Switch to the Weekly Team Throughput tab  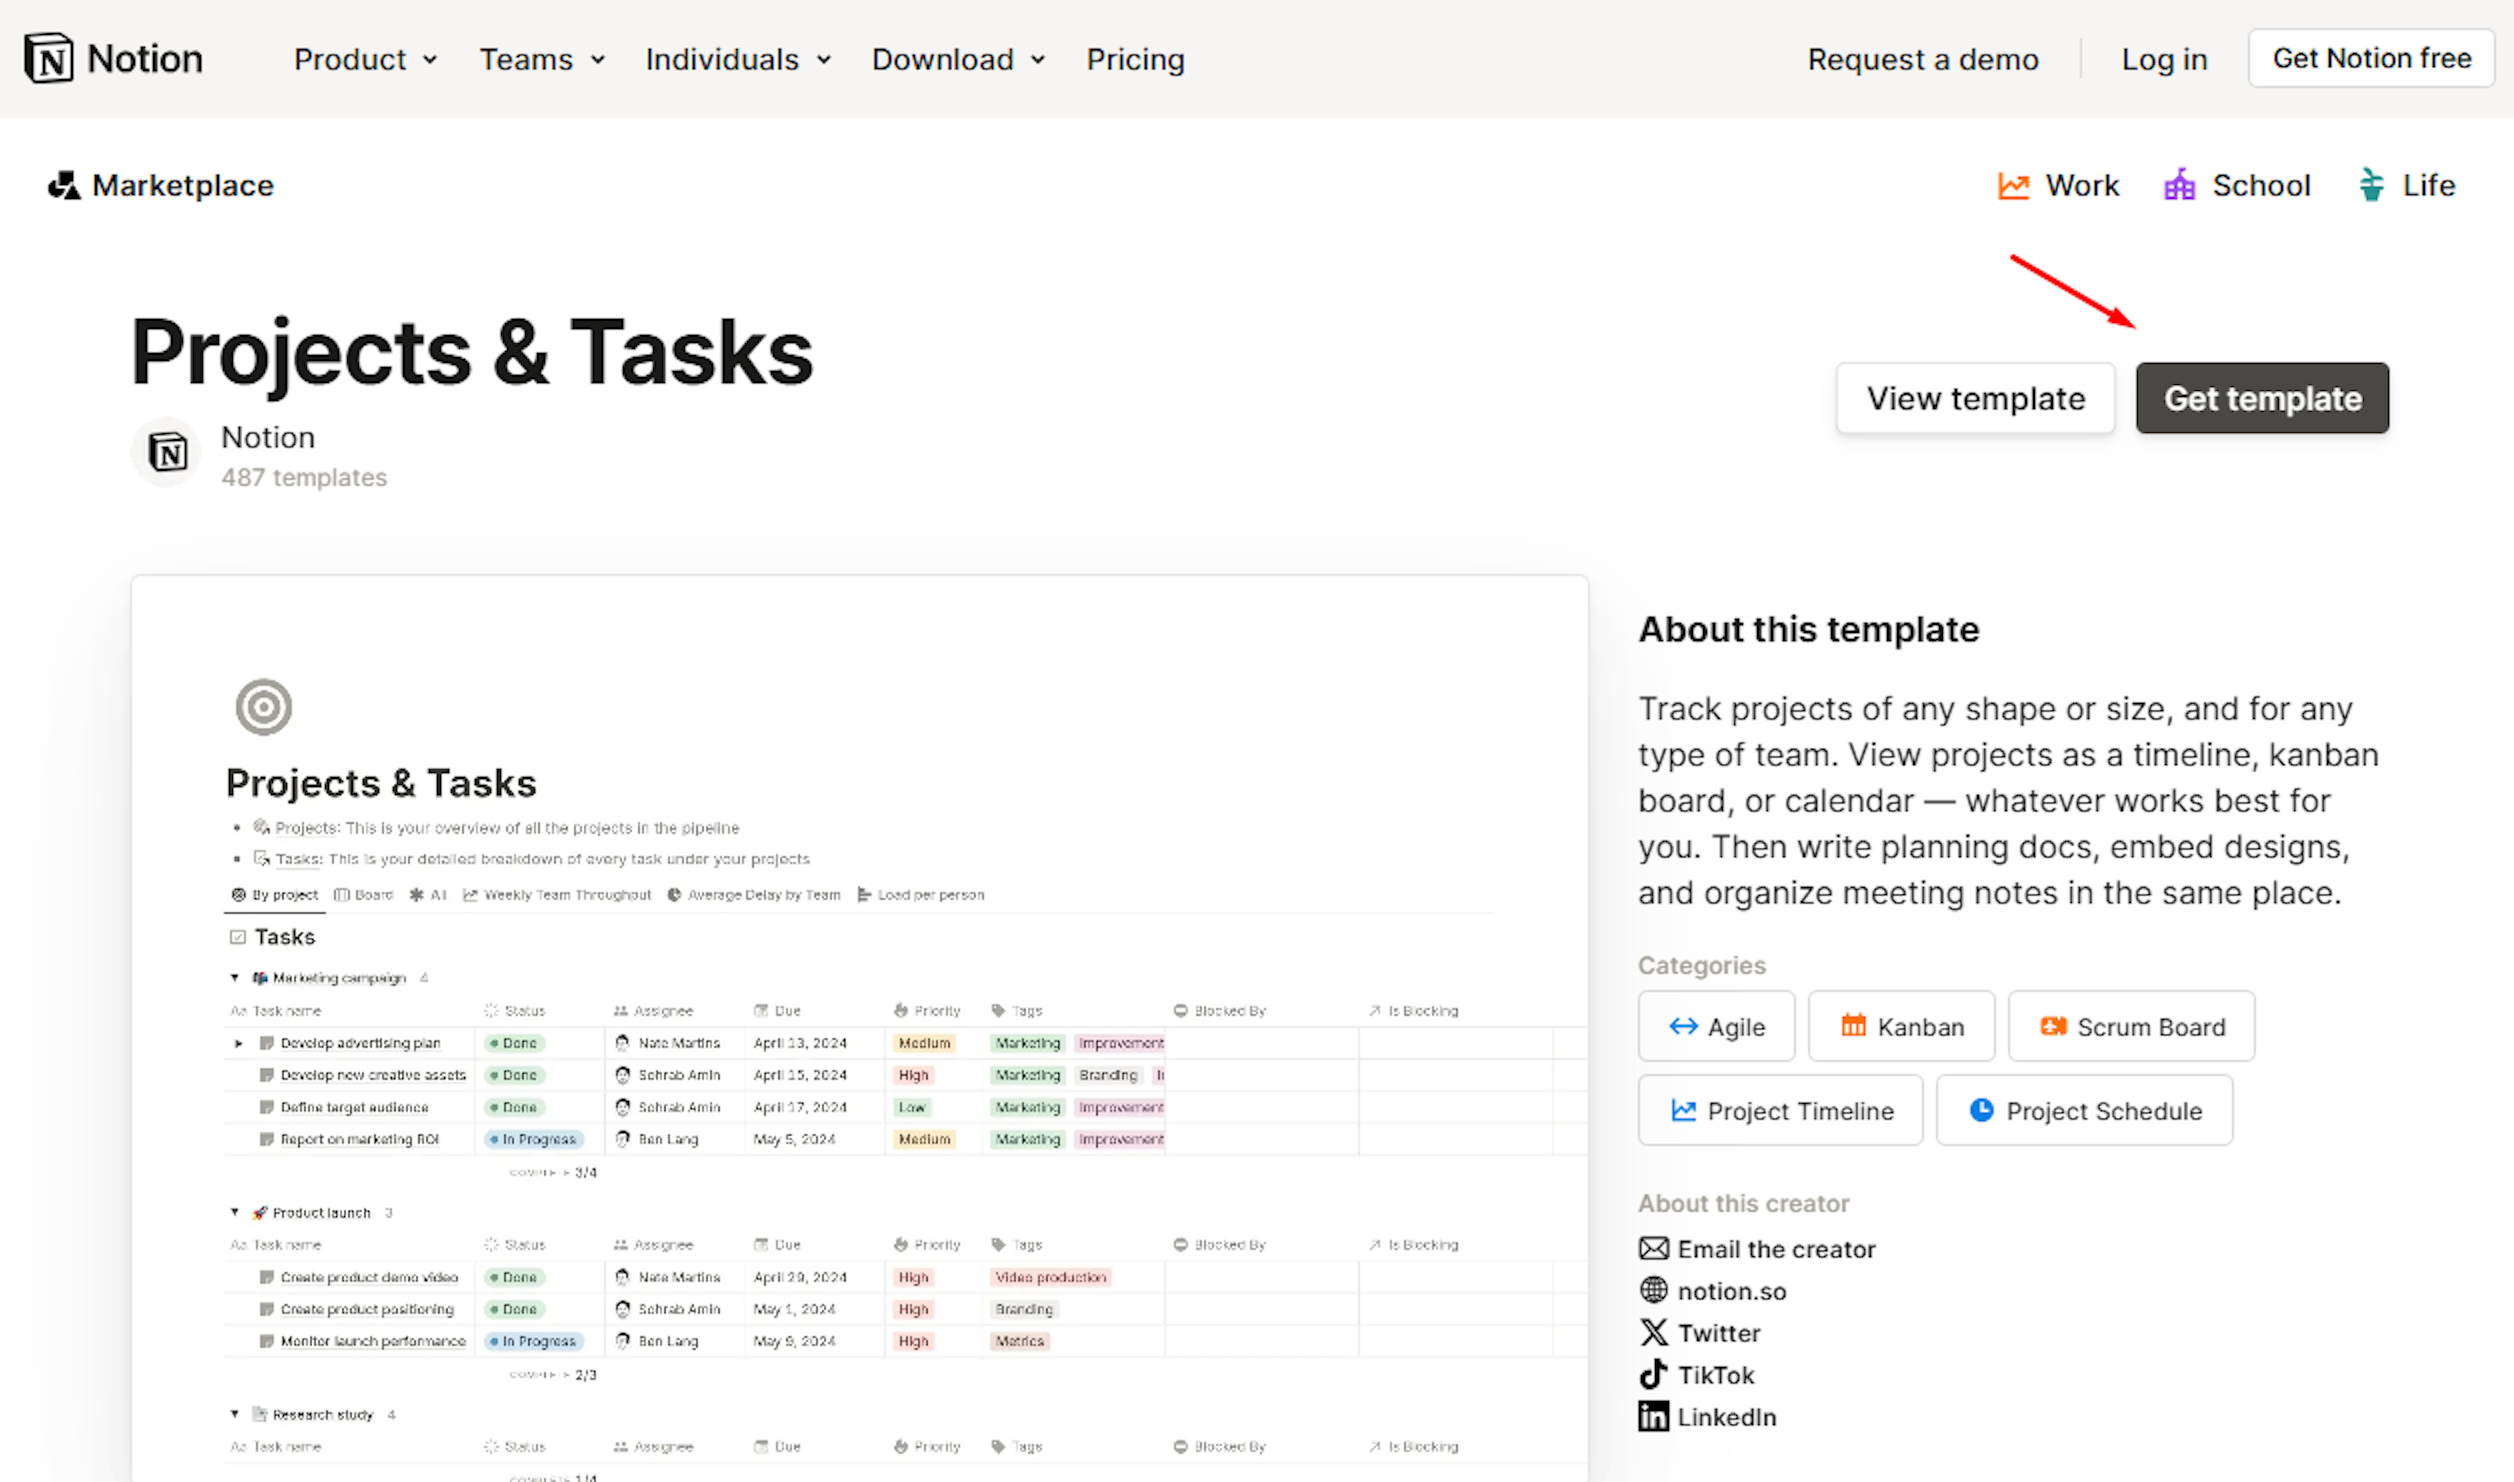[x=557, y=894]
